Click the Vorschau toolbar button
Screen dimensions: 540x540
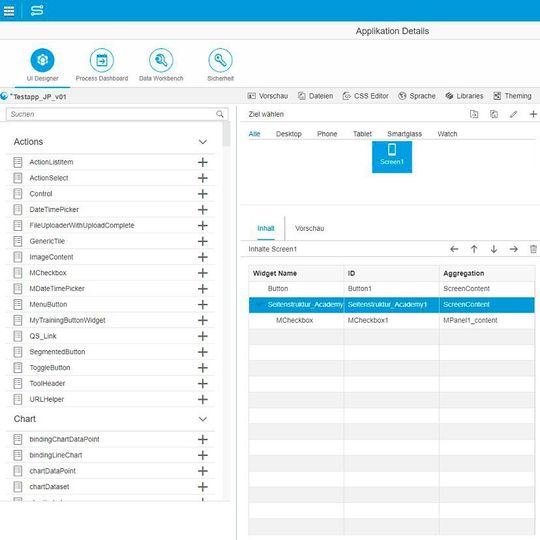coord(268,96)
